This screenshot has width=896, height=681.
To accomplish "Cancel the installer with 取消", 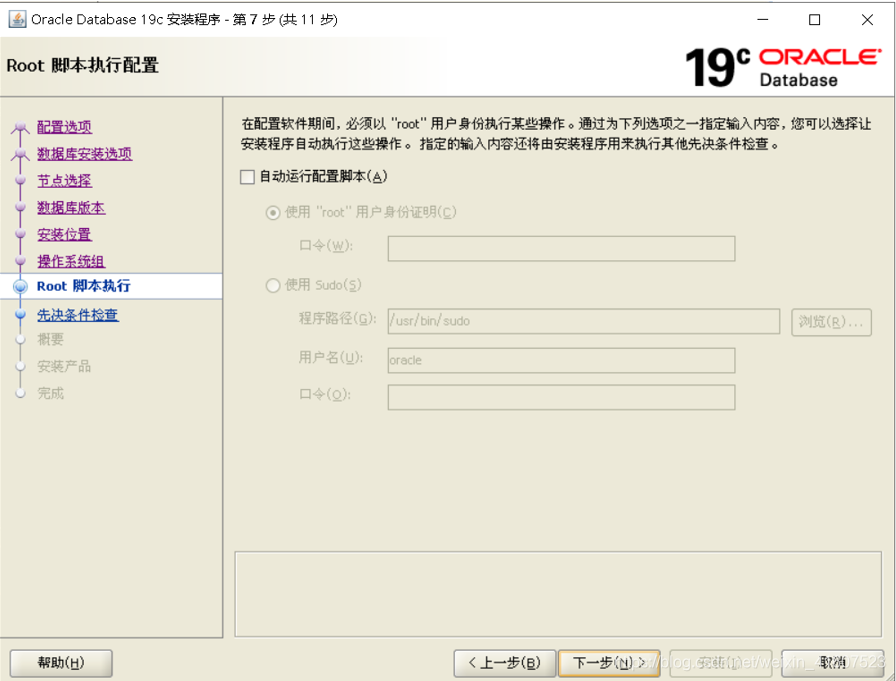I will click(833, 663).
